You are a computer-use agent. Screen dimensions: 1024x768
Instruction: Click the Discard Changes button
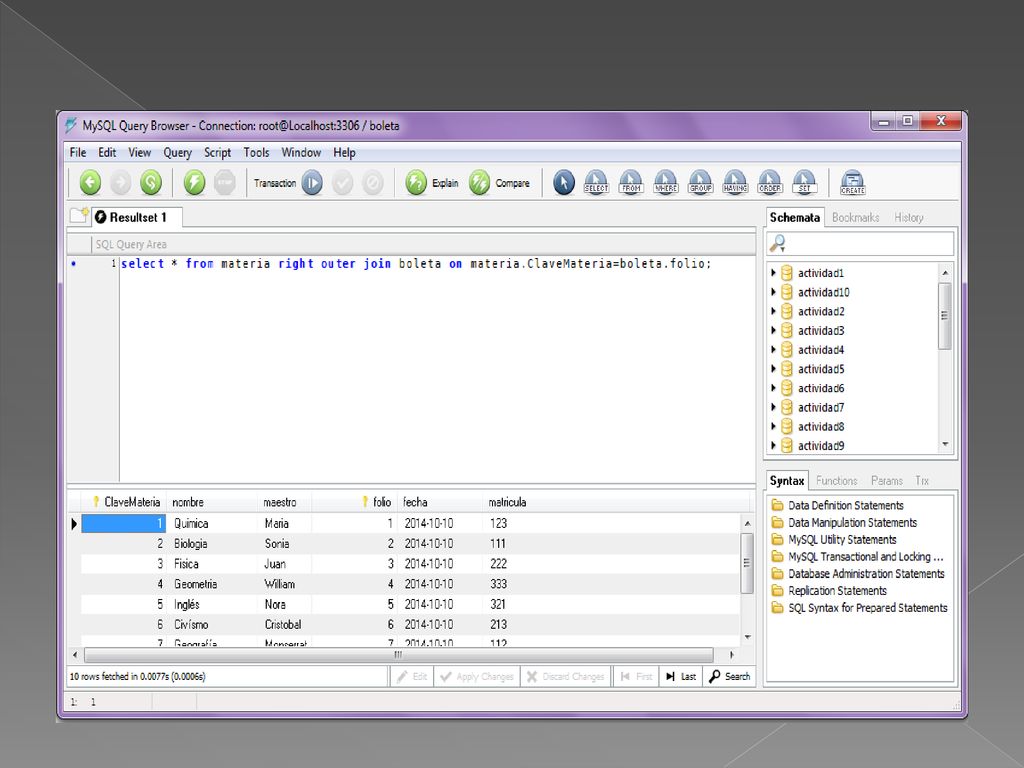[x=566, y=677]
